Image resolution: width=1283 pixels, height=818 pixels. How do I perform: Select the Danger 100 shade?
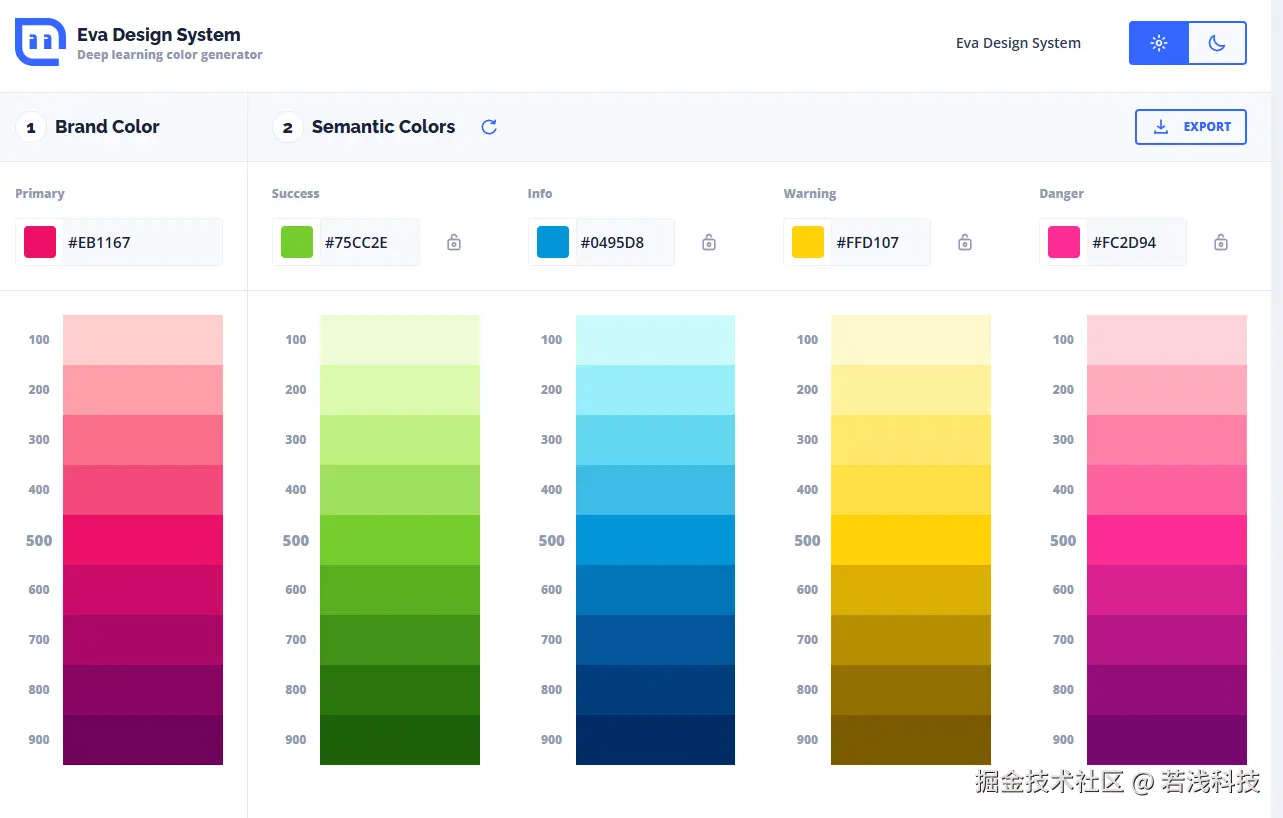tap(1167, 340)
